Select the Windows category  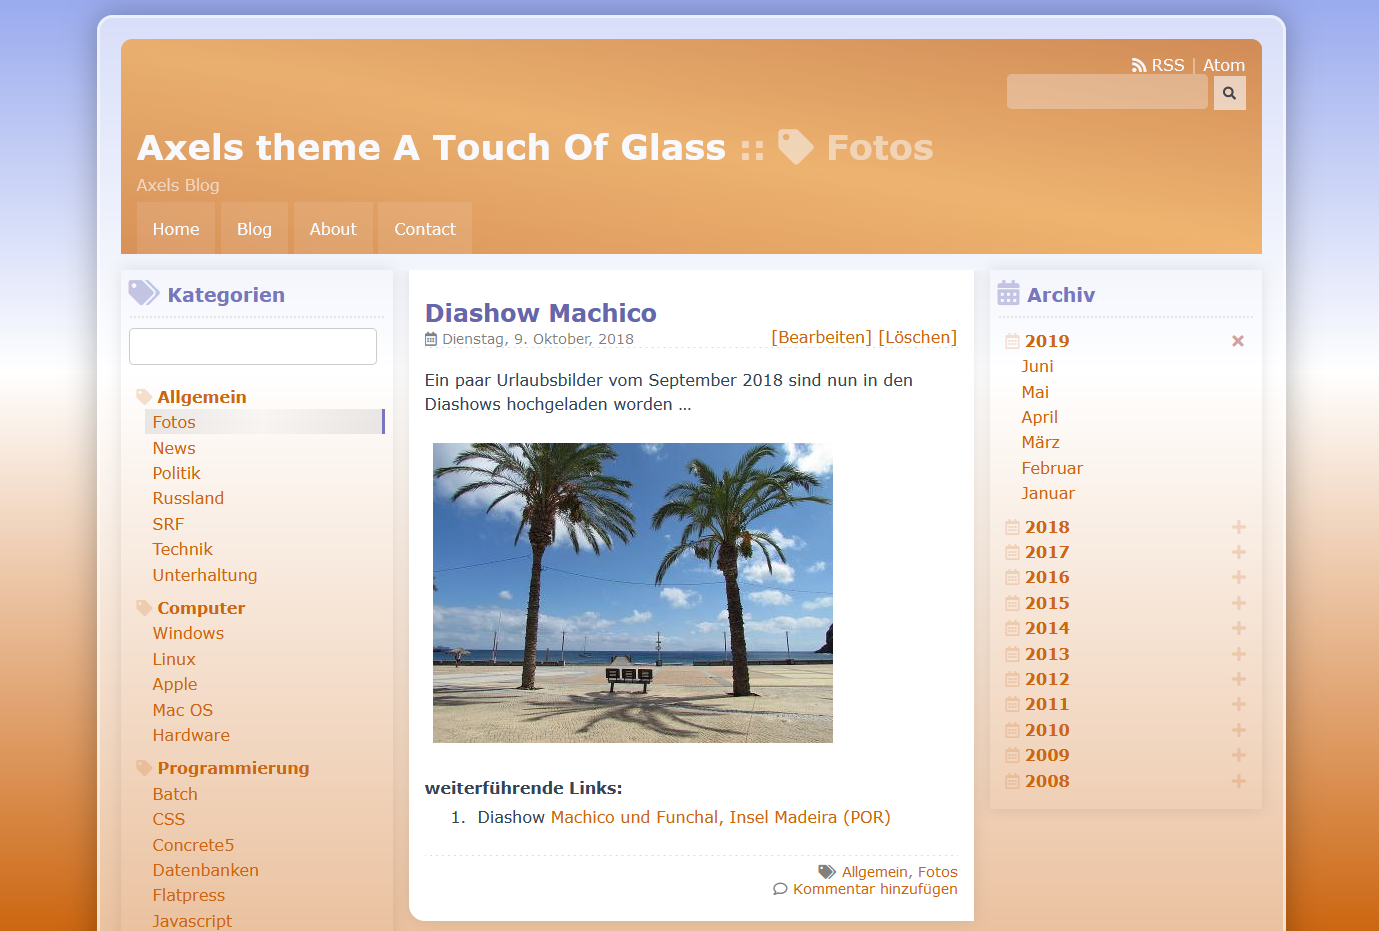click(x=188, y=633)
